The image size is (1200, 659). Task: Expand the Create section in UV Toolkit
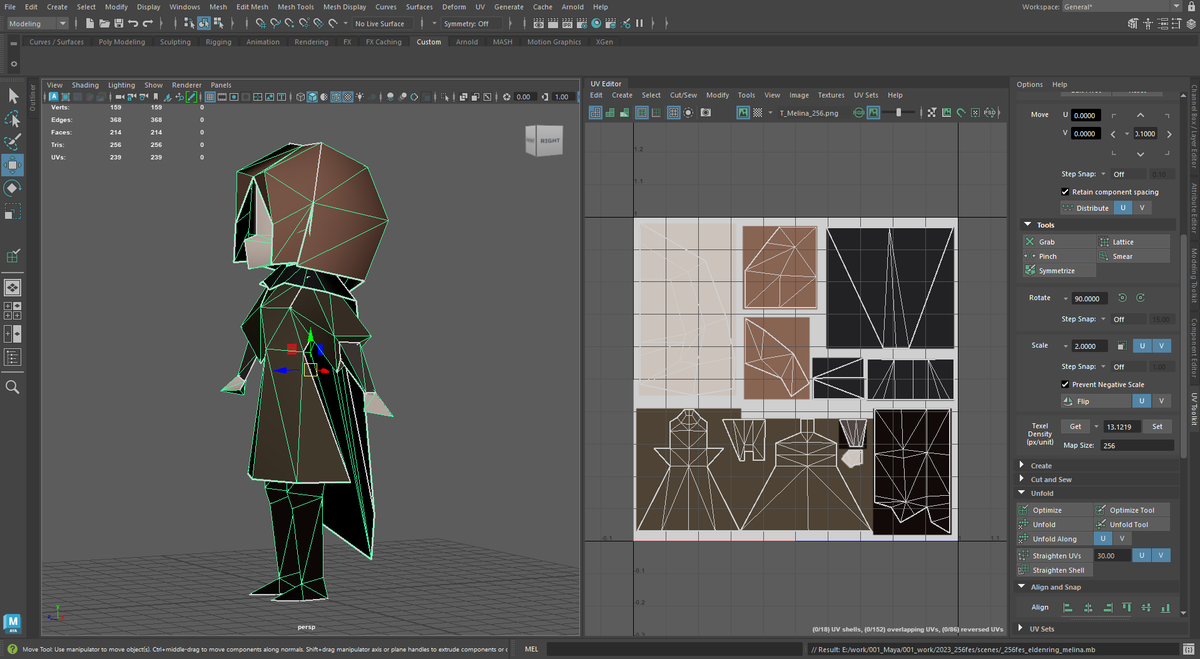click(1040, 465)
